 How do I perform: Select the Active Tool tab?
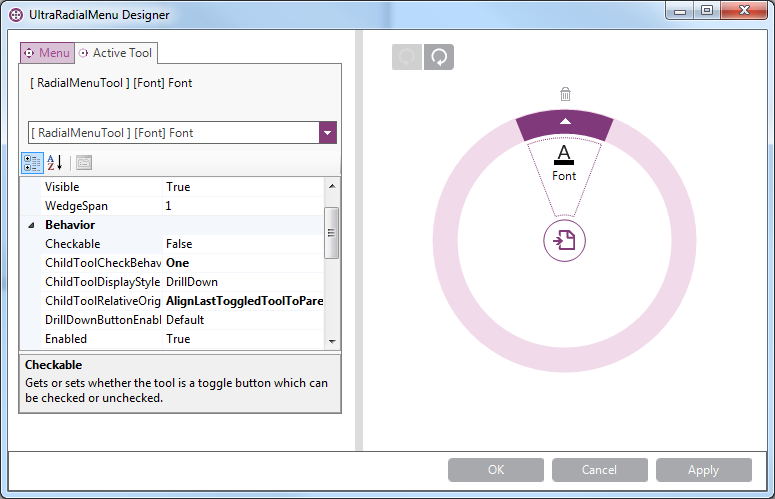pyautogui.click(x=115, y=52)
